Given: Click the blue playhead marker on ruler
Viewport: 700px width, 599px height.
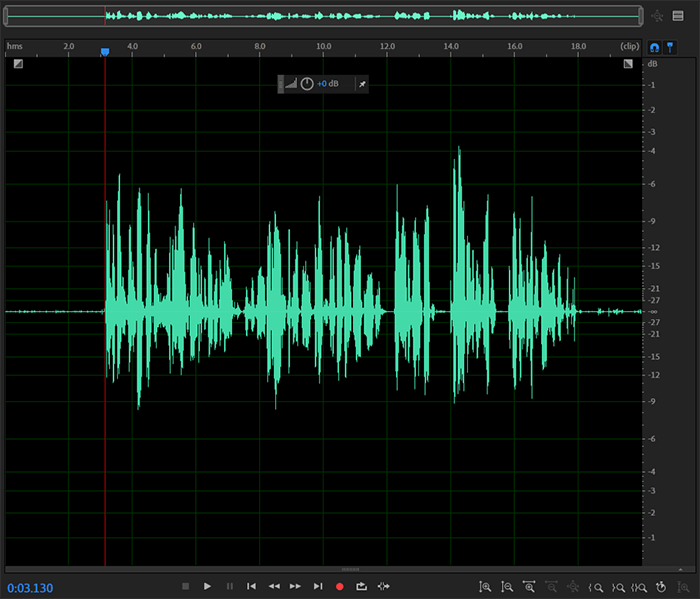Looking at the screenshot, I should pyautogui.click(x=105, y=52).
